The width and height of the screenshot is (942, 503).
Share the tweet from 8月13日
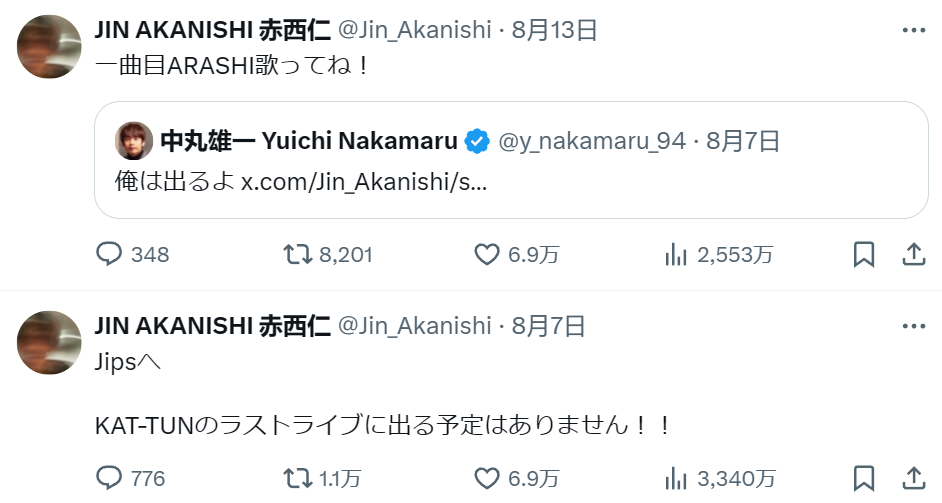(x=913, y=255)
